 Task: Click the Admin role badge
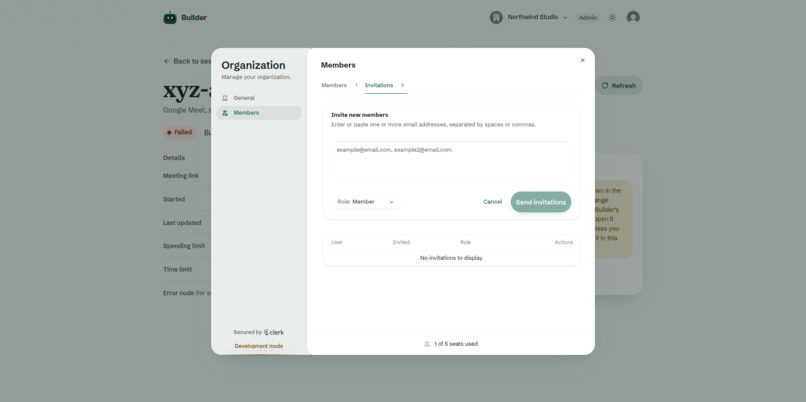pos(588,17)
